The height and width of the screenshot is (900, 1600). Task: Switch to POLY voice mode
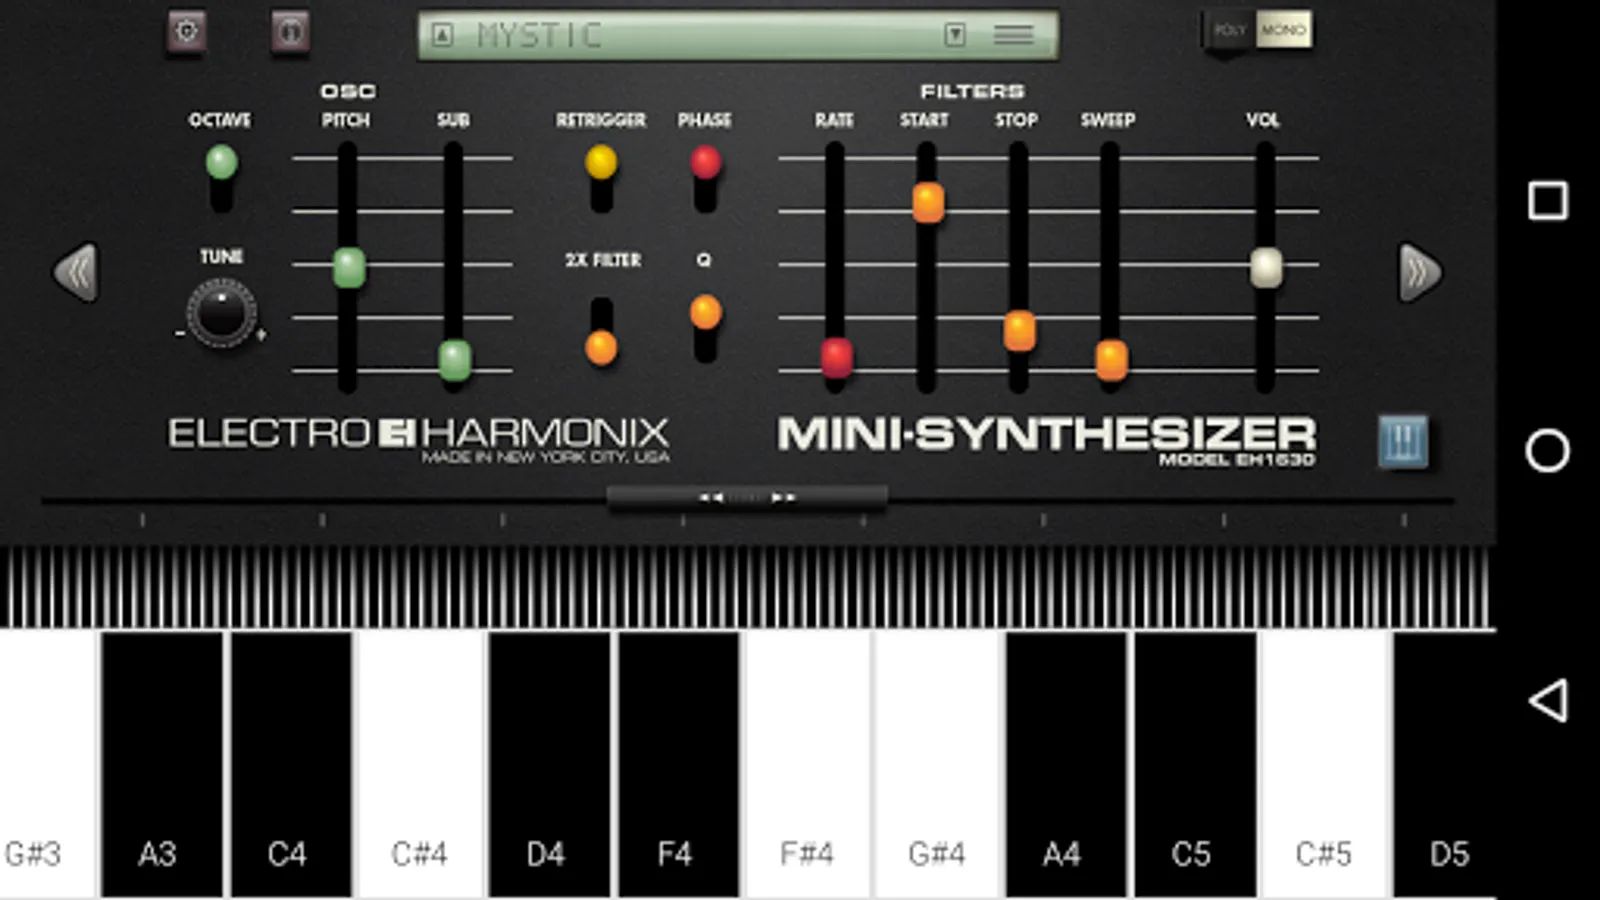(1229, 30)
